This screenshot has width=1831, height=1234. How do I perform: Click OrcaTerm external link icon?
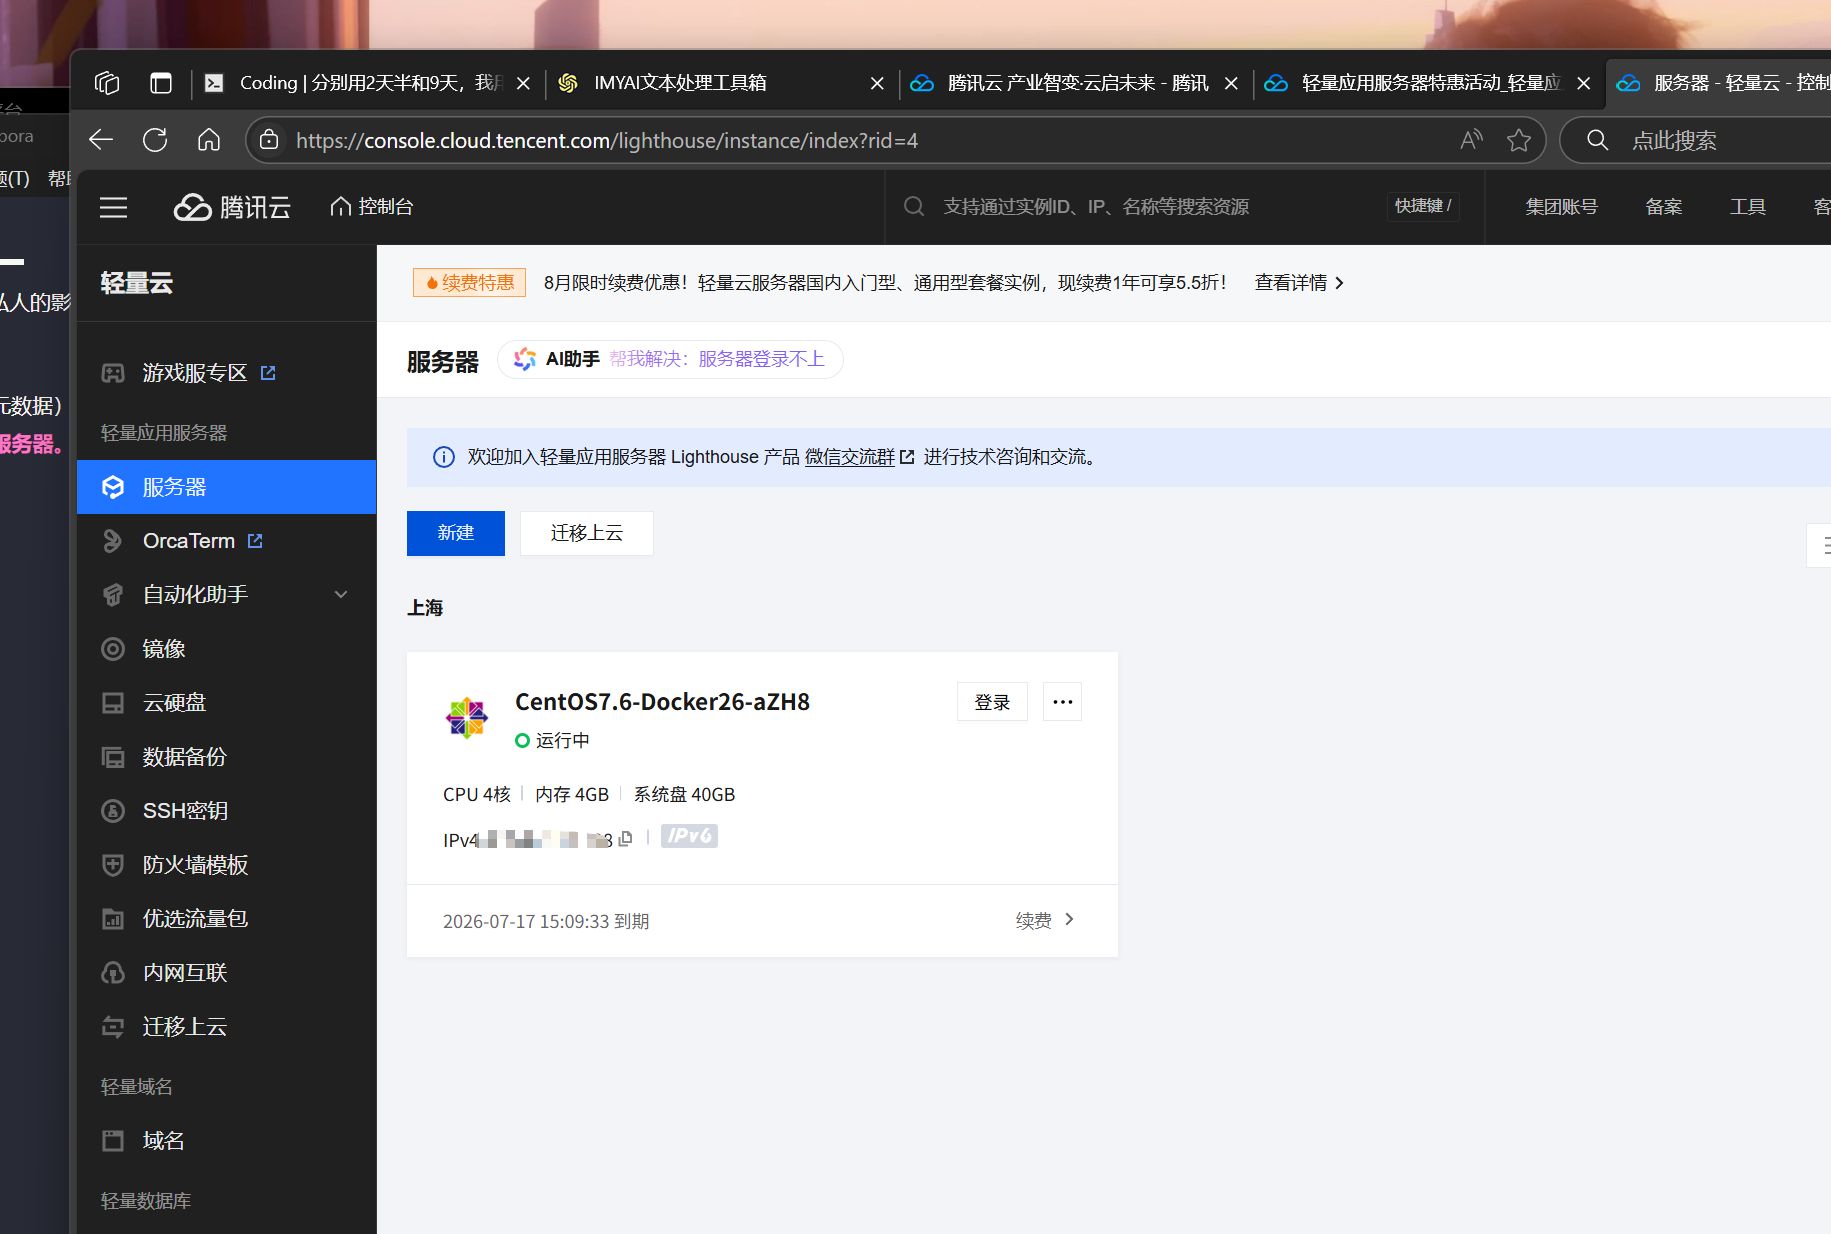255,541
